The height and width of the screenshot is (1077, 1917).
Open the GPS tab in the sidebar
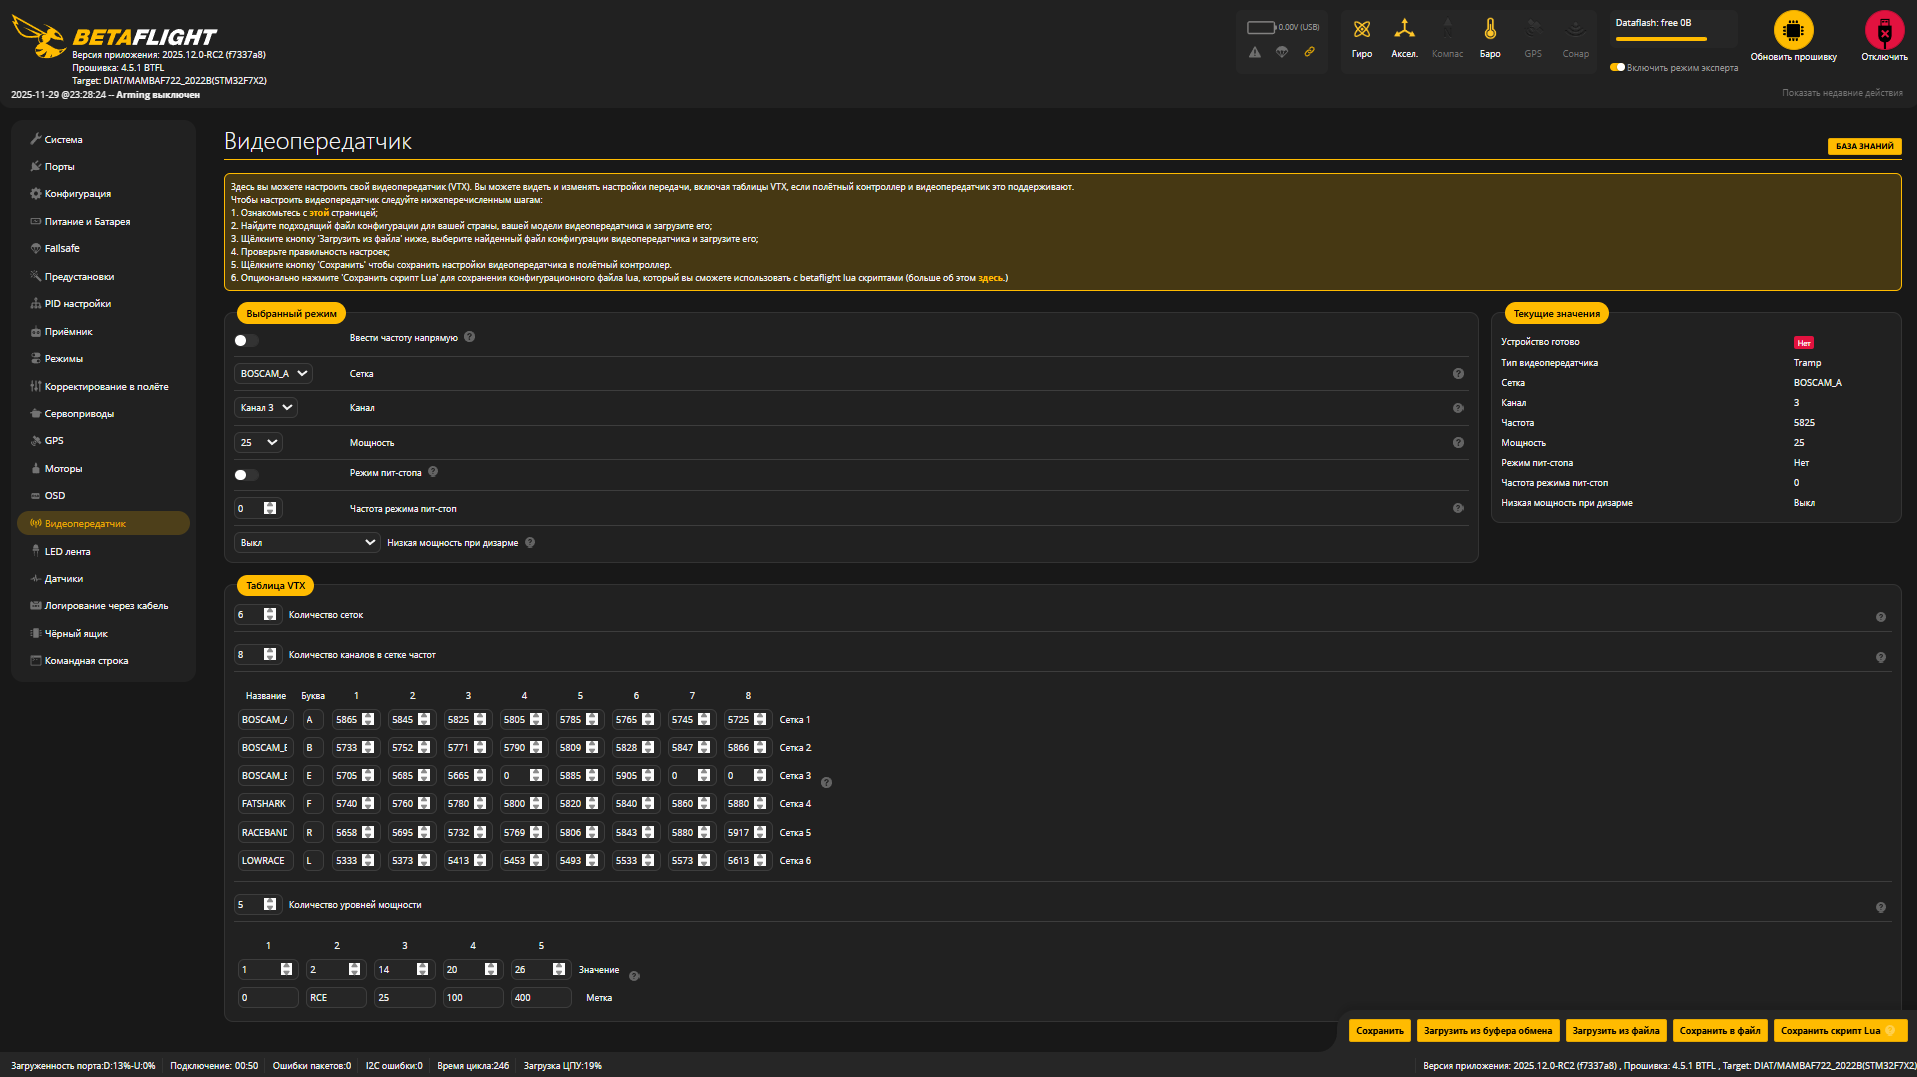point(55,440)
